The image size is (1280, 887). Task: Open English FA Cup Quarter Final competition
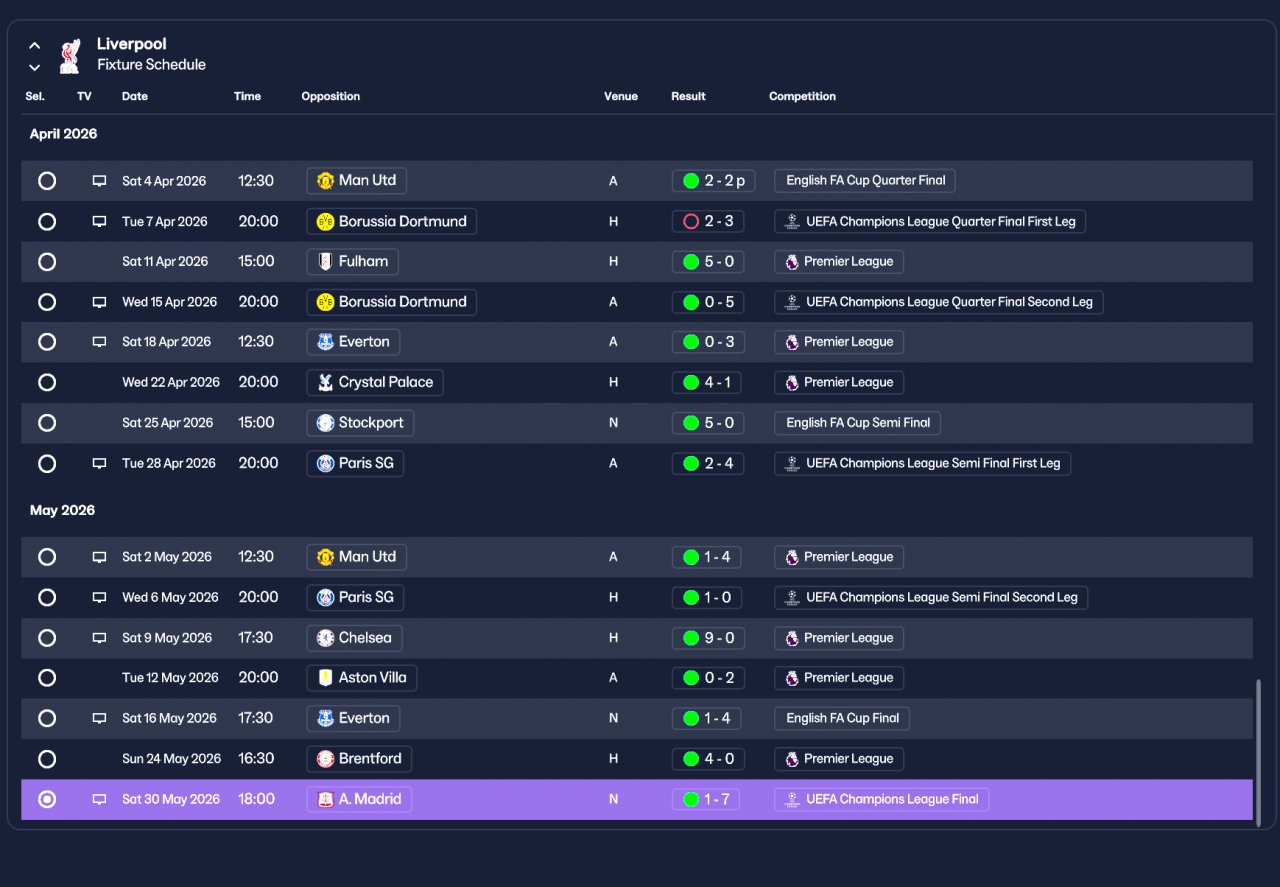point(865,181)
